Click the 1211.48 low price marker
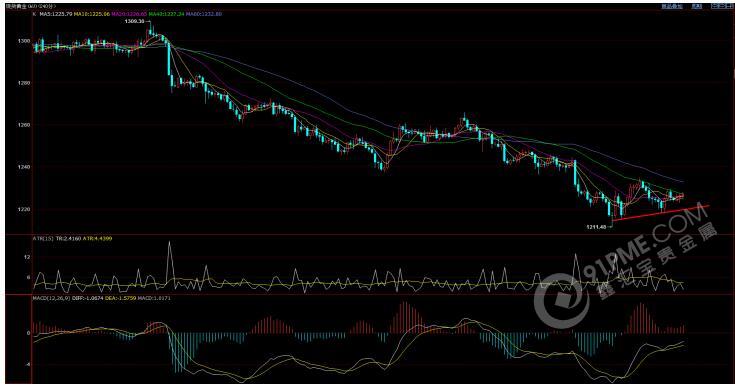This screenshot has width=735, height=385. (596, 226)
